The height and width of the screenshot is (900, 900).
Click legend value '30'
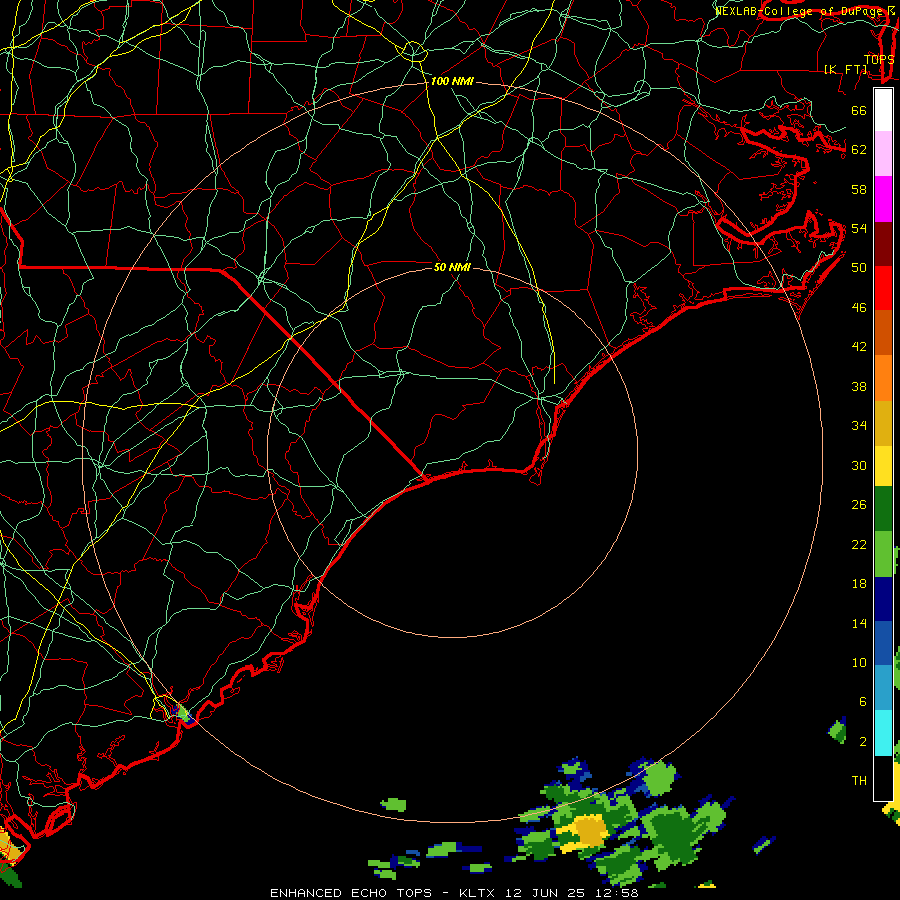click(859, 465)
